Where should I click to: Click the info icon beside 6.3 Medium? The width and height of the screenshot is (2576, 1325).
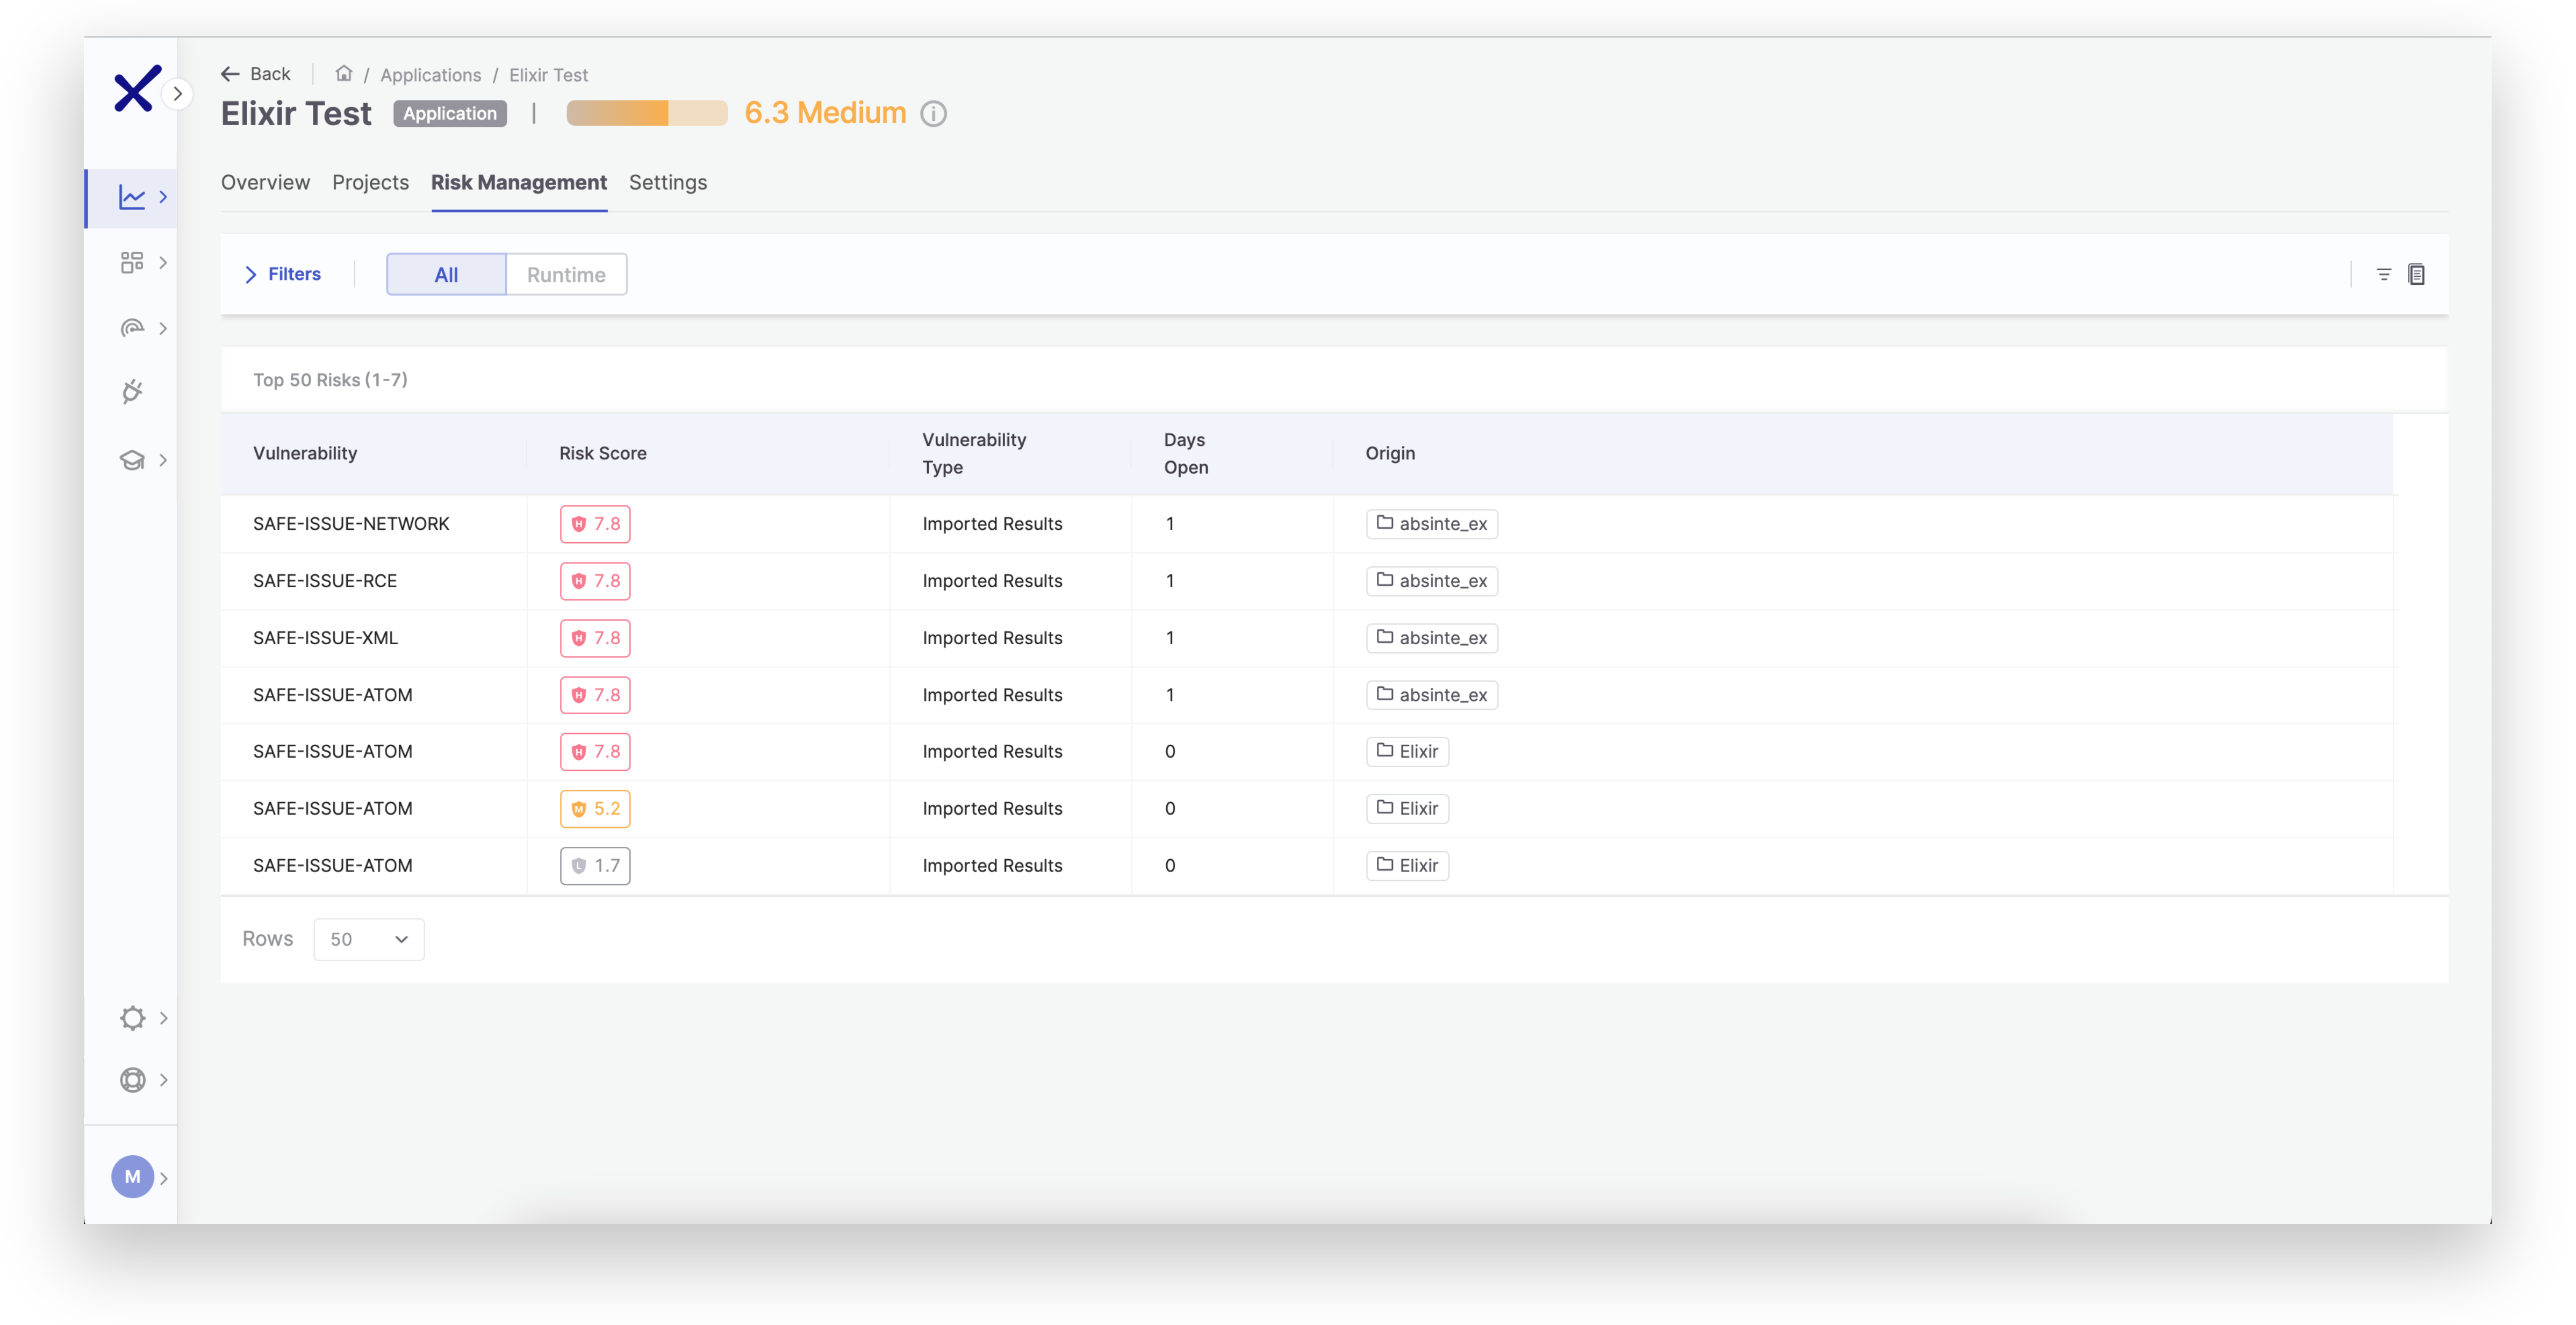pos(933,114)
